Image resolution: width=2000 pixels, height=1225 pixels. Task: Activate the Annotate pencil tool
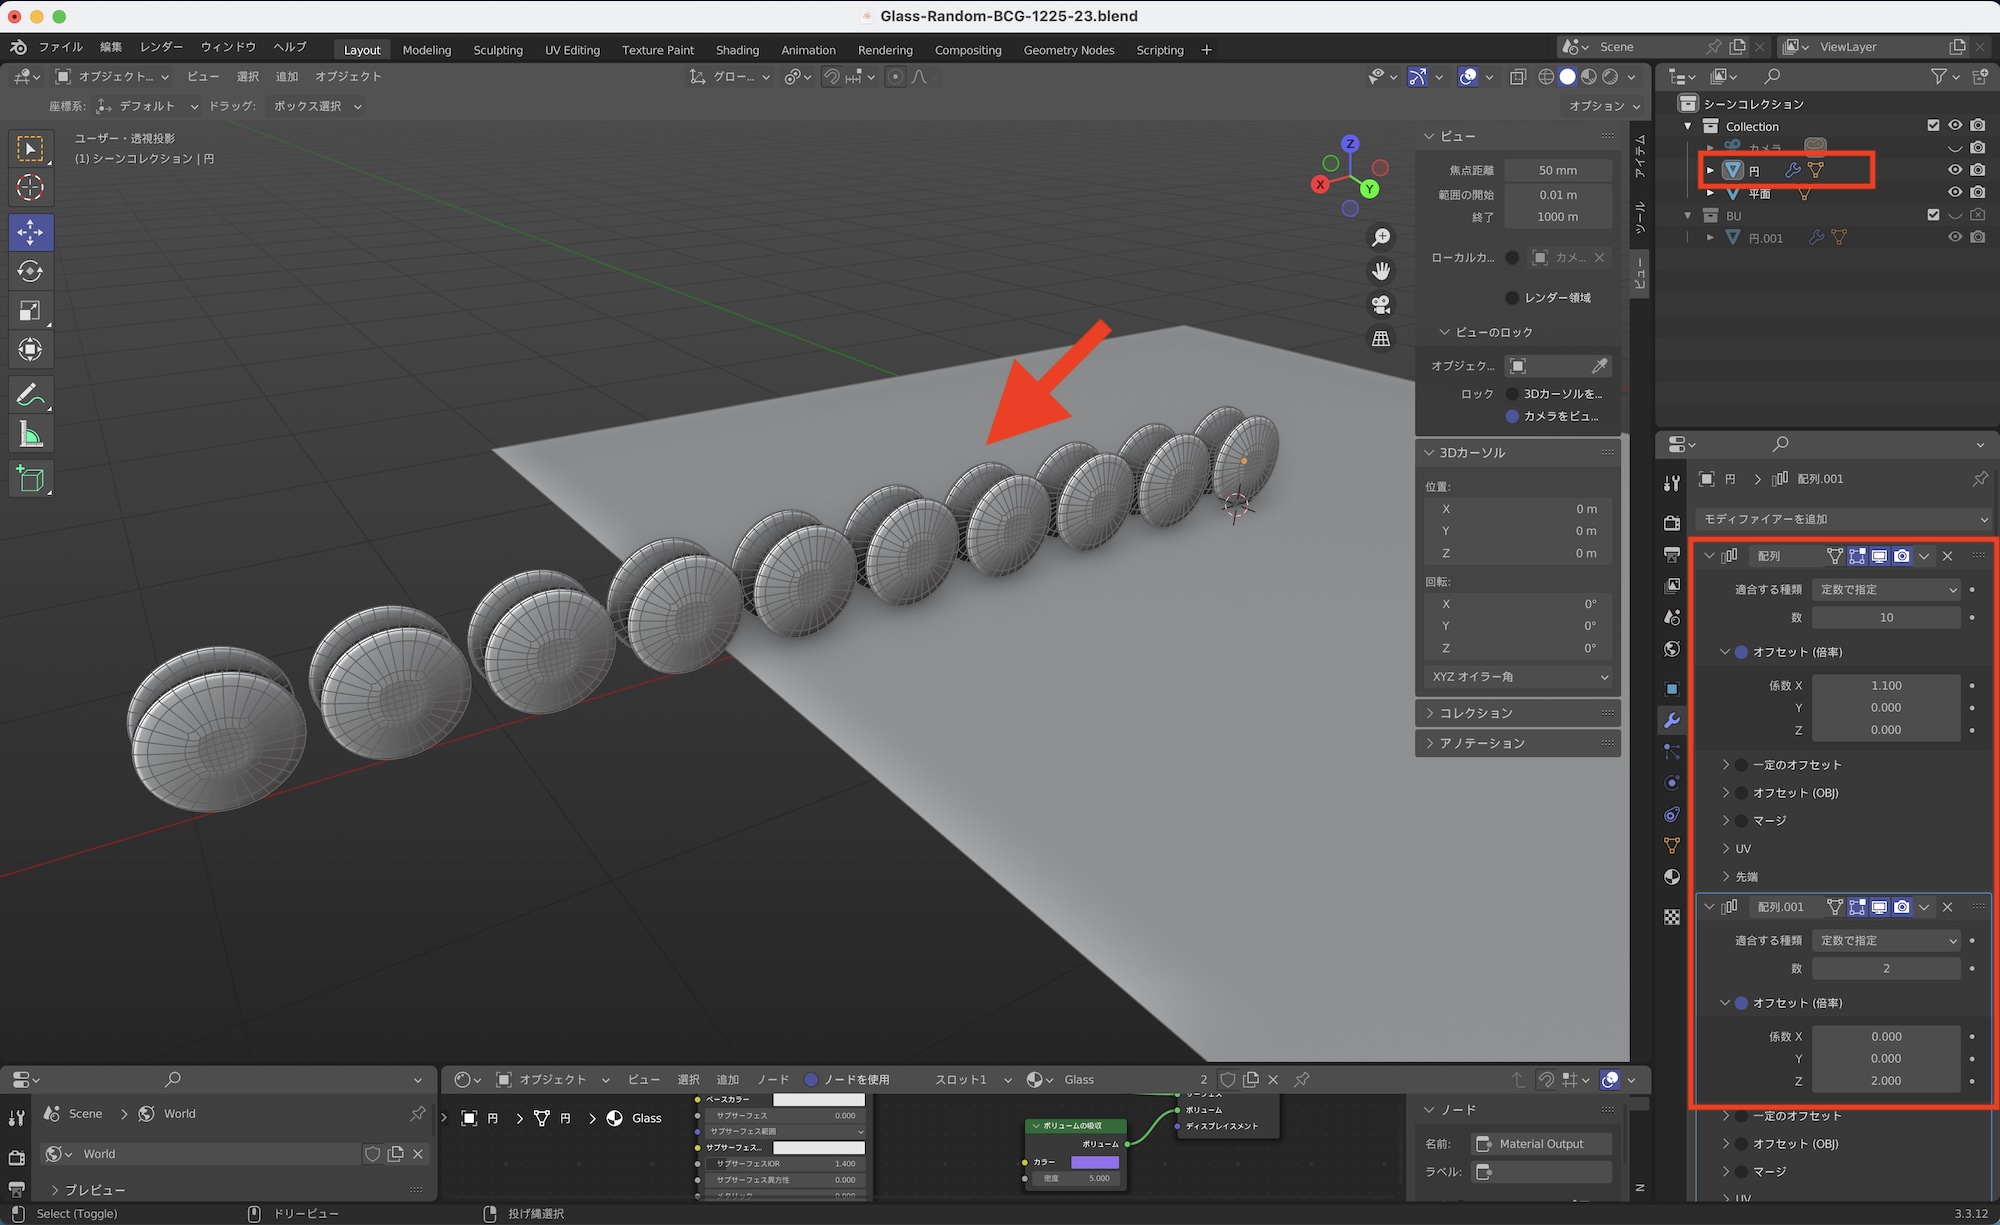[x=30, y=396]
